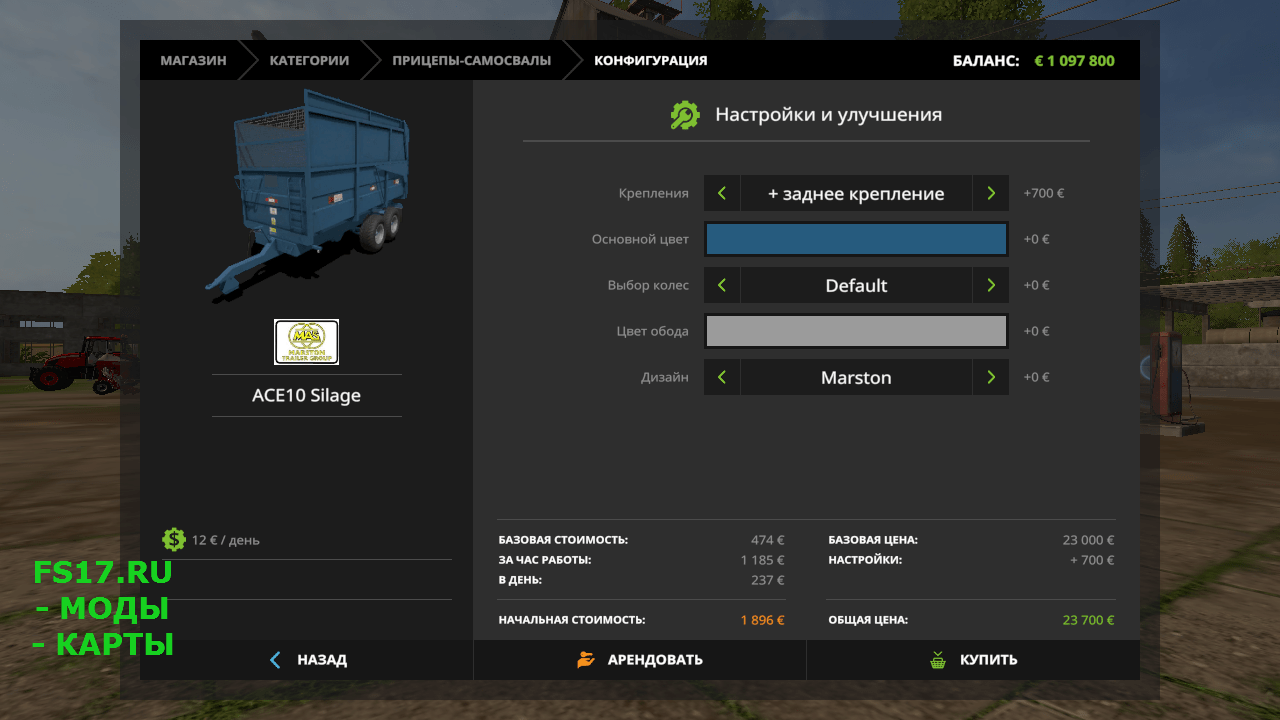This screenshot has height=720, width=1280.
Task: Click the 'Marston' design value field
Action: click(856, 377)
